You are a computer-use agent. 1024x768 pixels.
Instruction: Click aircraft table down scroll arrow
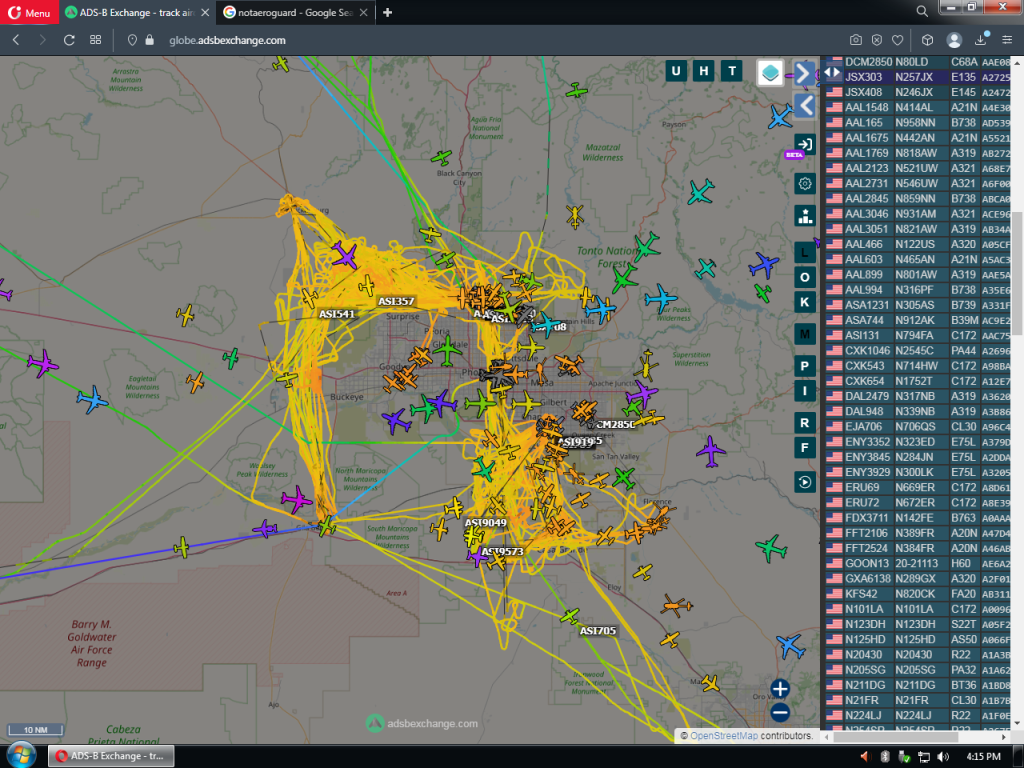[1017, 724]
